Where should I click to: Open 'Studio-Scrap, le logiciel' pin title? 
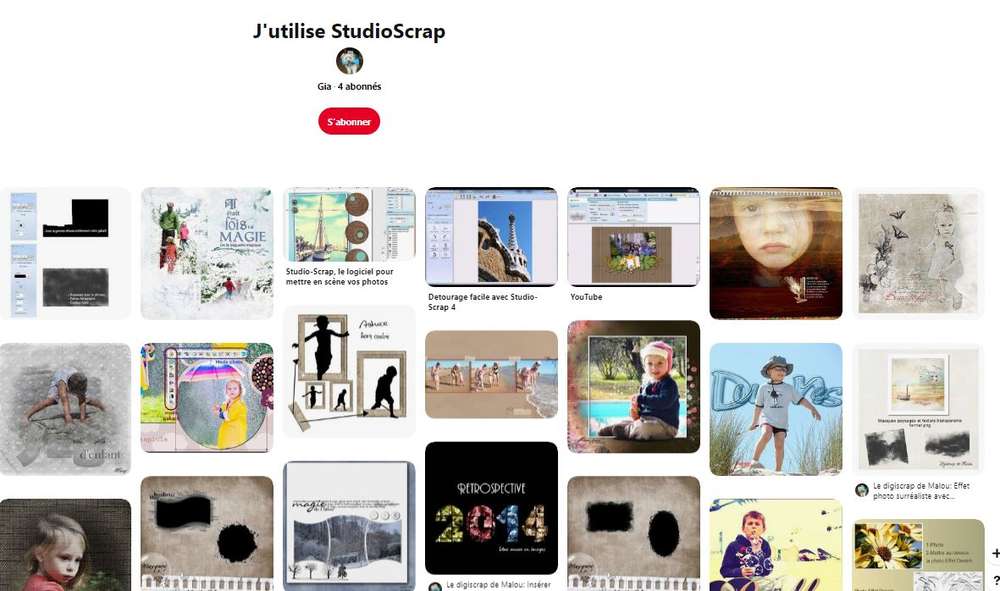click(339, 276)
